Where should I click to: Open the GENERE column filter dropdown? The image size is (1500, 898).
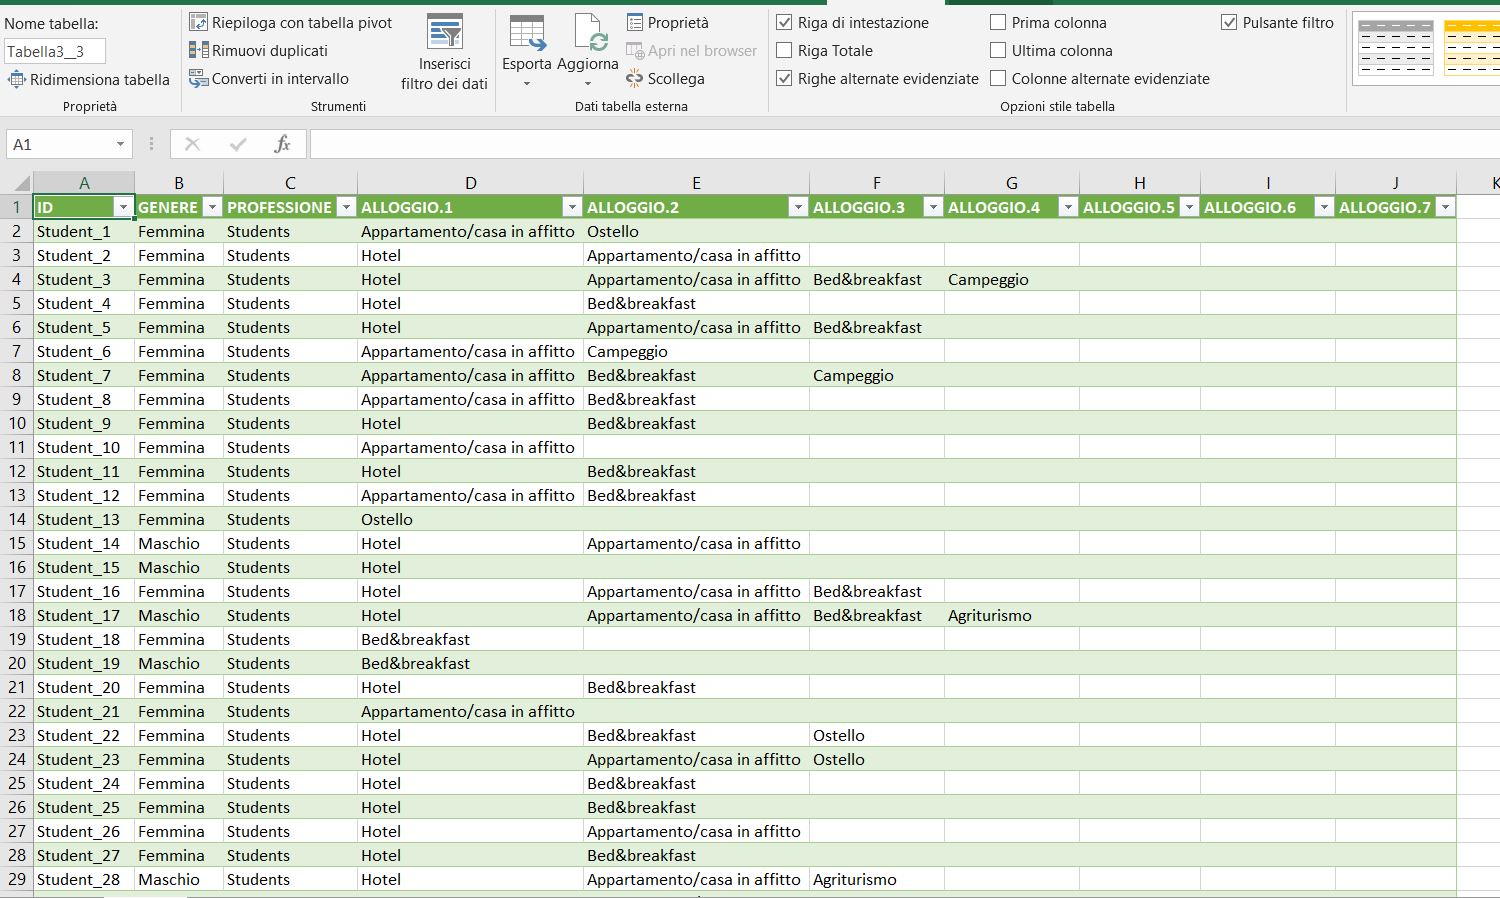[211, 207]
